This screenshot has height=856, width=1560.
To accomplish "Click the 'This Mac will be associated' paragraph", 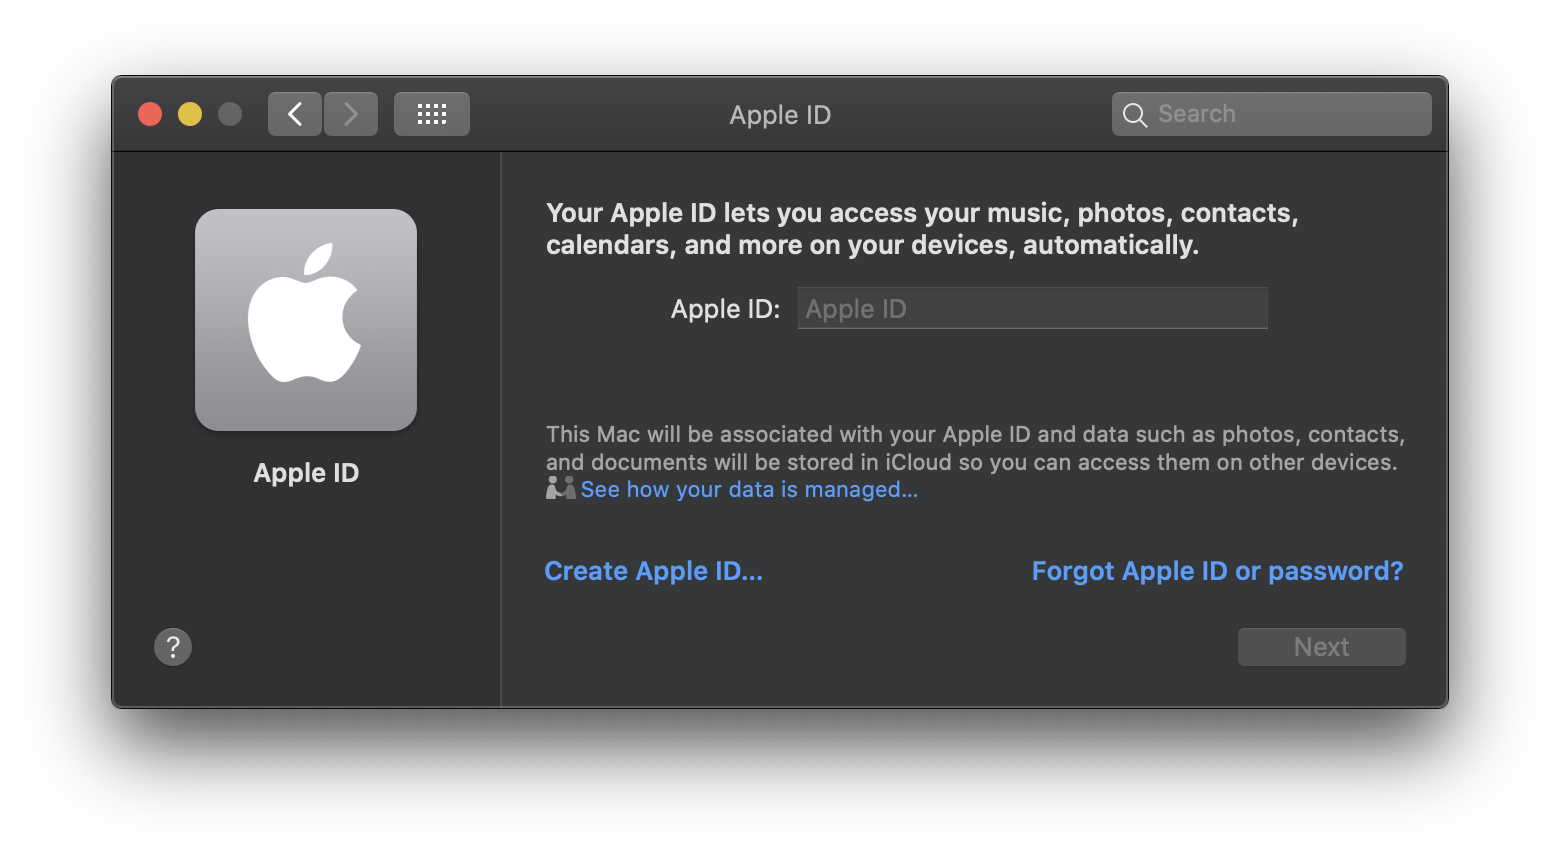I will [976, 448].
